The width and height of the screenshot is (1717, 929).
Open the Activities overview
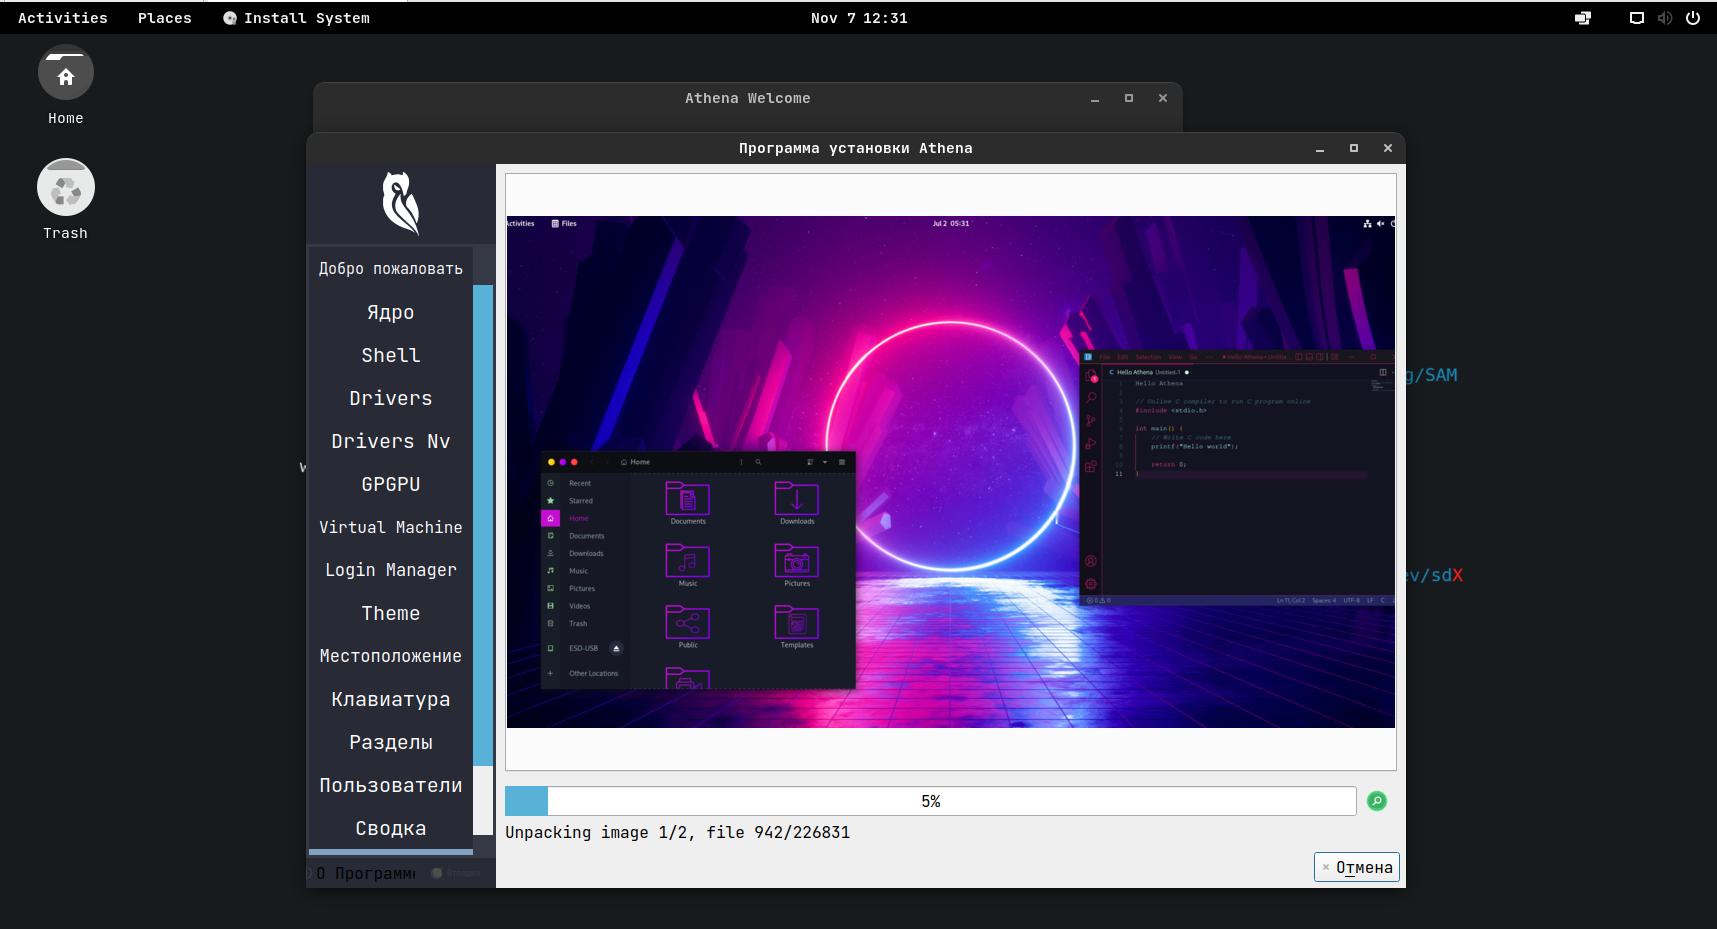pos(62,18)
